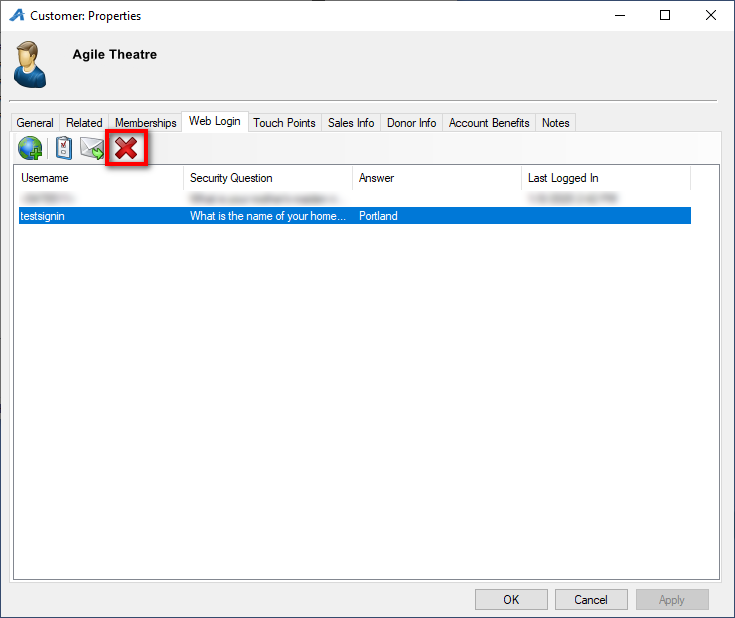Click the customer avatar icon
735x618 pixels.
click(x=30, y=64)
